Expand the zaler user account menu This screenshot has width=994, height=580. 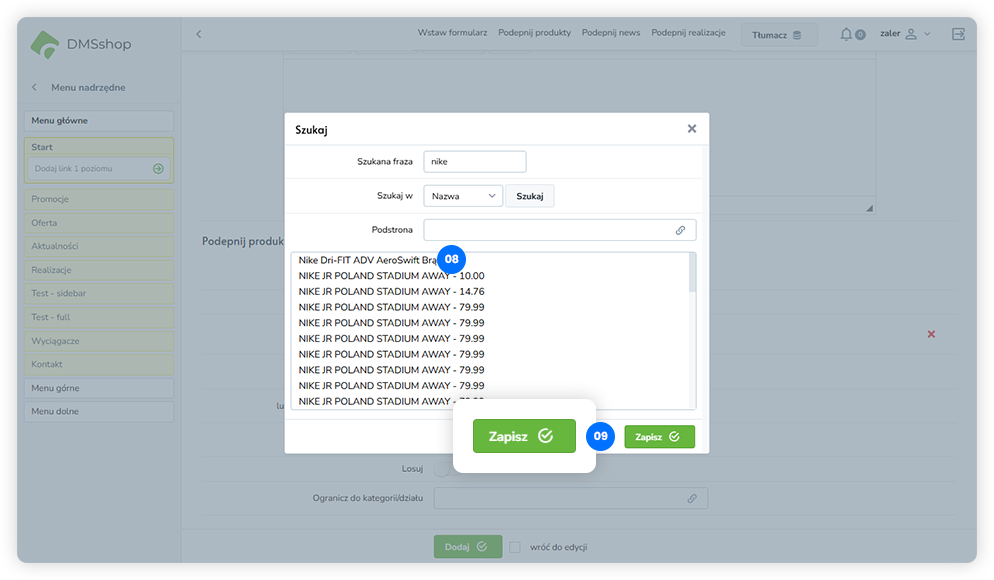[x=904, y=34]
